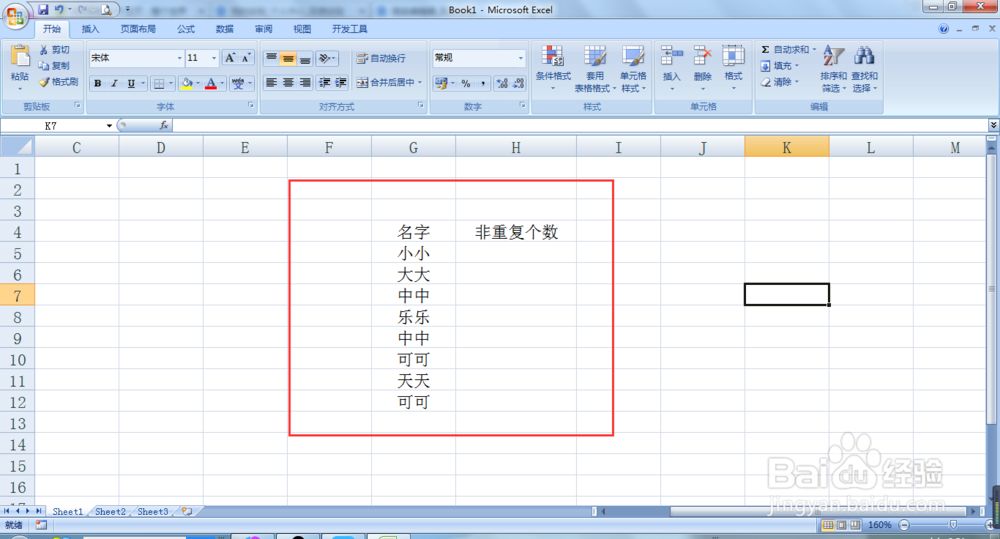Copy selection with 复制

(55, 66)
